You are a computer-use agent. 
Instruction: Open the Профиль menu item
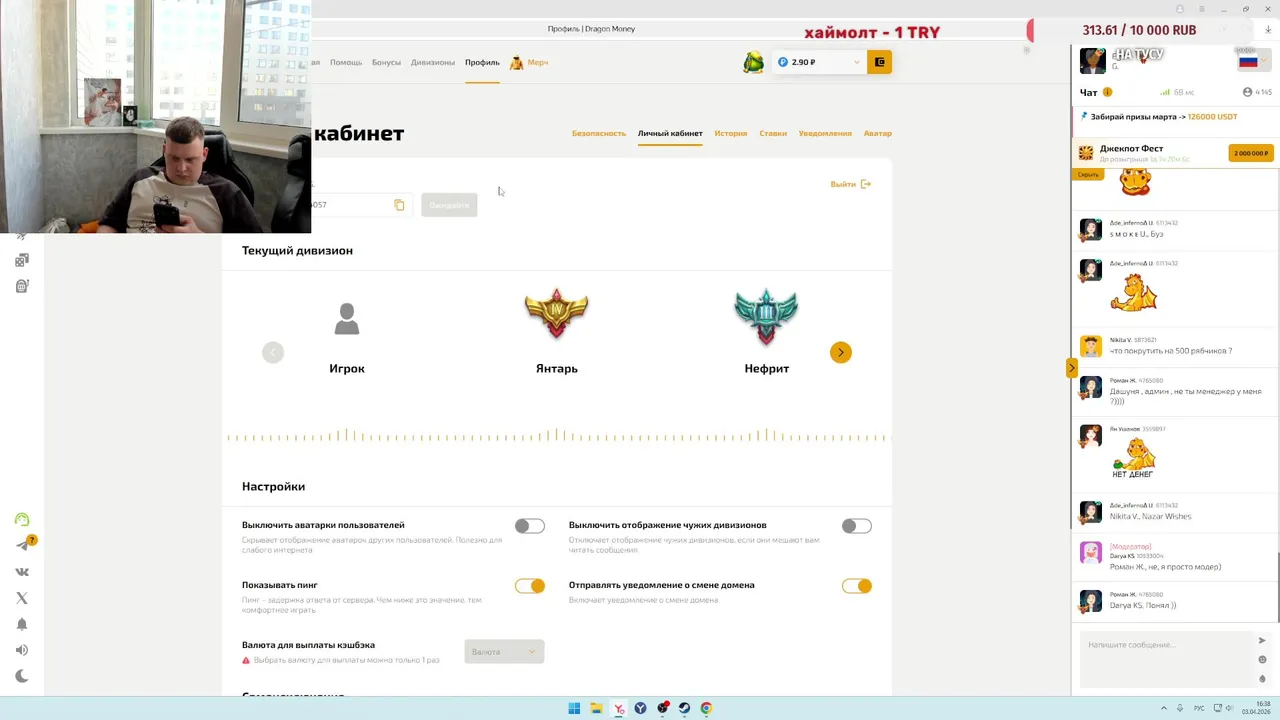482,62
